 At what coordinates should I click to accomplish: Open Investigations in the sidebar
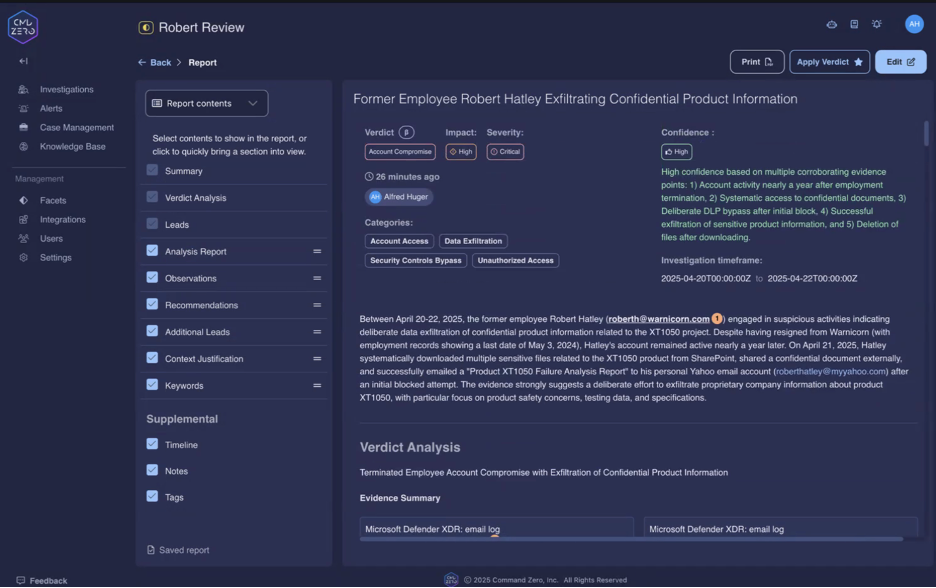(66, 90)
